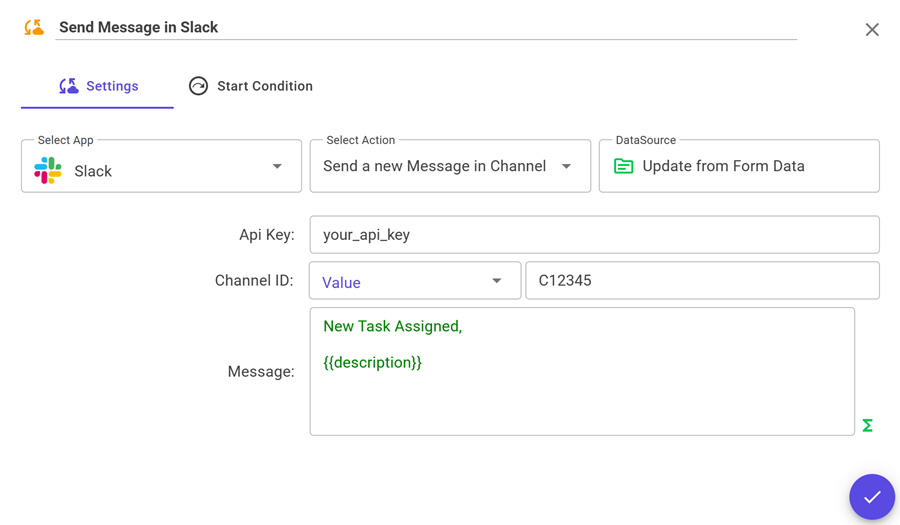Image resolution: width=900 pixels, height=525 pixels.
Task: Click the Settings tab icon
Action: coord(68,86)
